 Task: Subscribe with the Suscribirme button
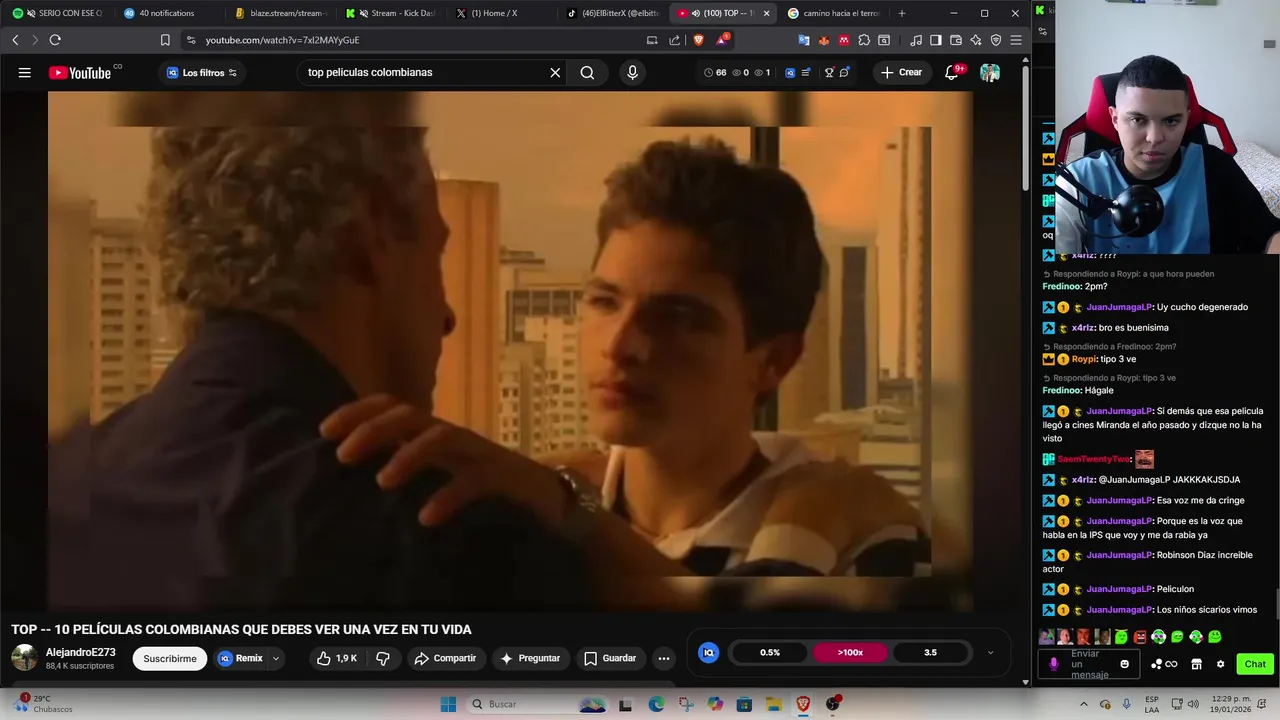point(170,658)
